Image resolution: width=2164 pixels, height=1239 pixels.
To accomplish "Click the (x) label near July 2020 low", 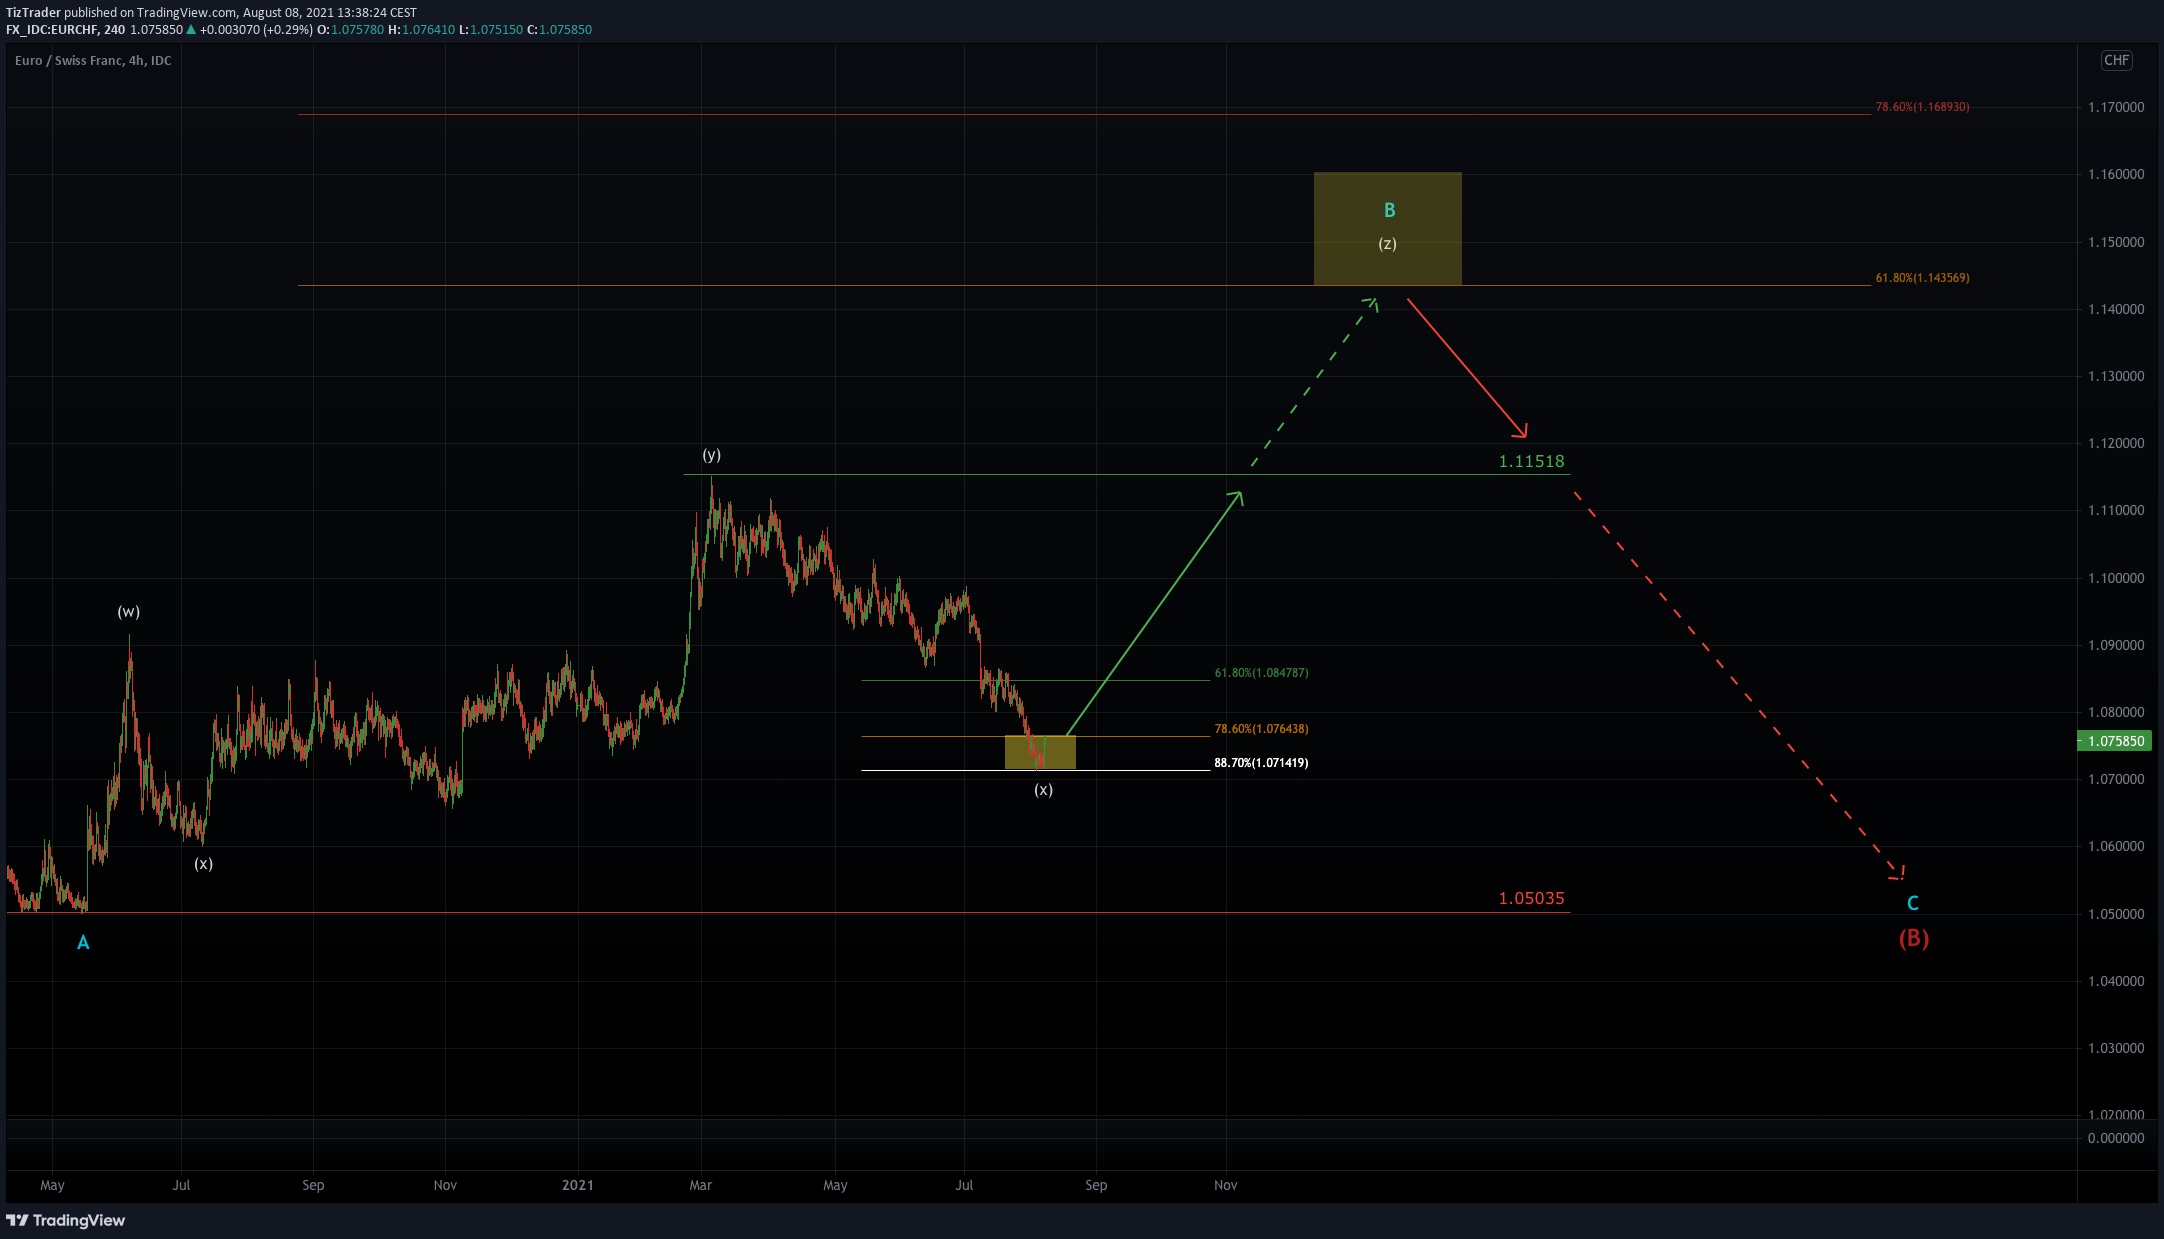I will coord(203,864).
